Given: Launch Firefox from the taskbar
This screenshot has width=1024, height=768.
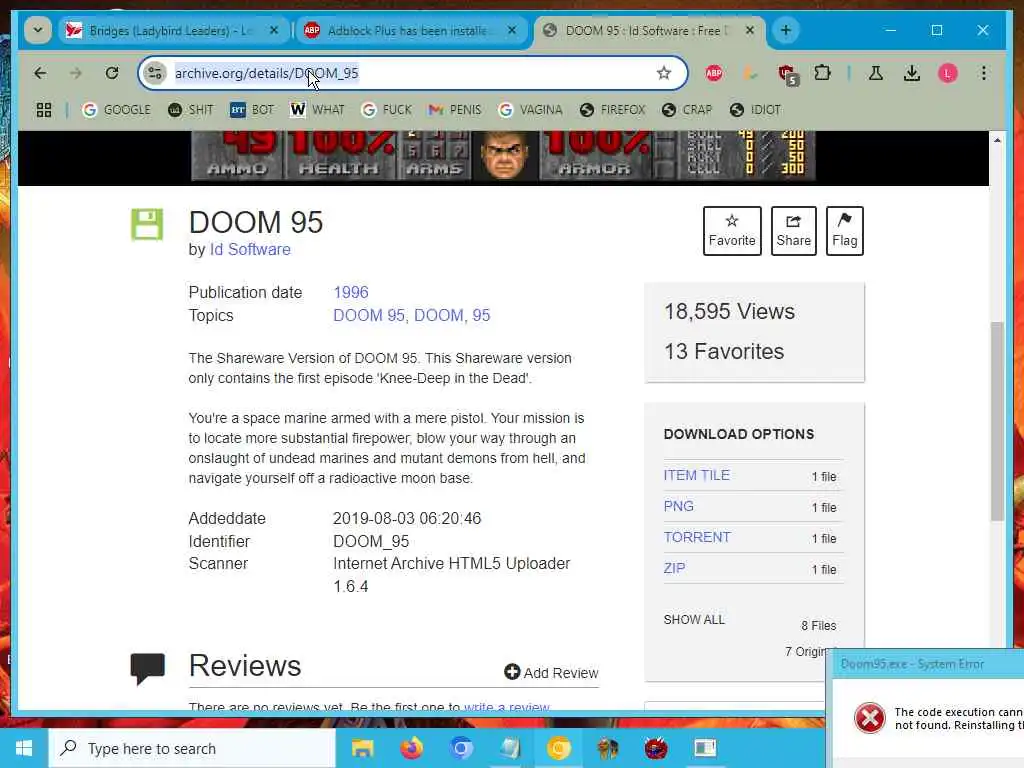Looking at the screenshot, I should point(411,748).
